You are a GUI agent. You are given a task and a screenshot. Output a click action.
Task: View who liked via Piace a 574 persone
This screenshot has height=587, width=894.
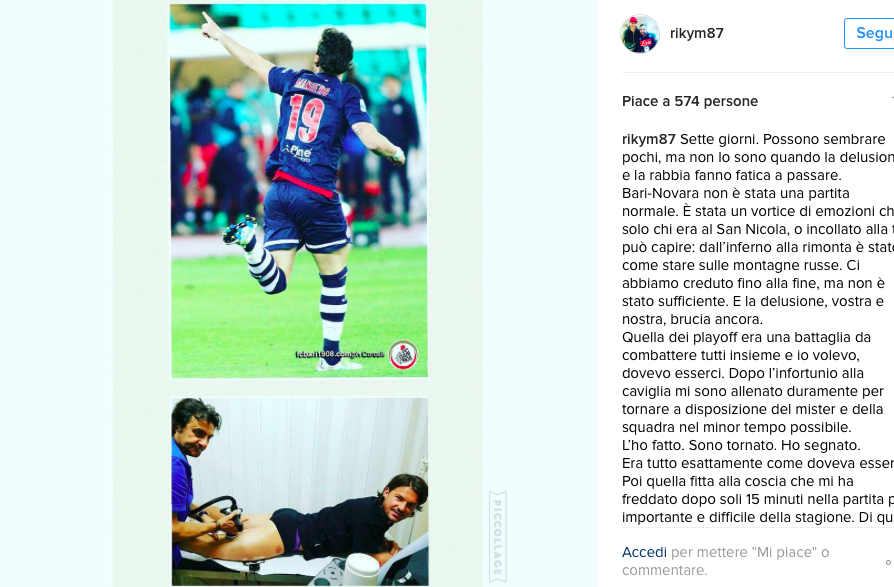(690, 101)
